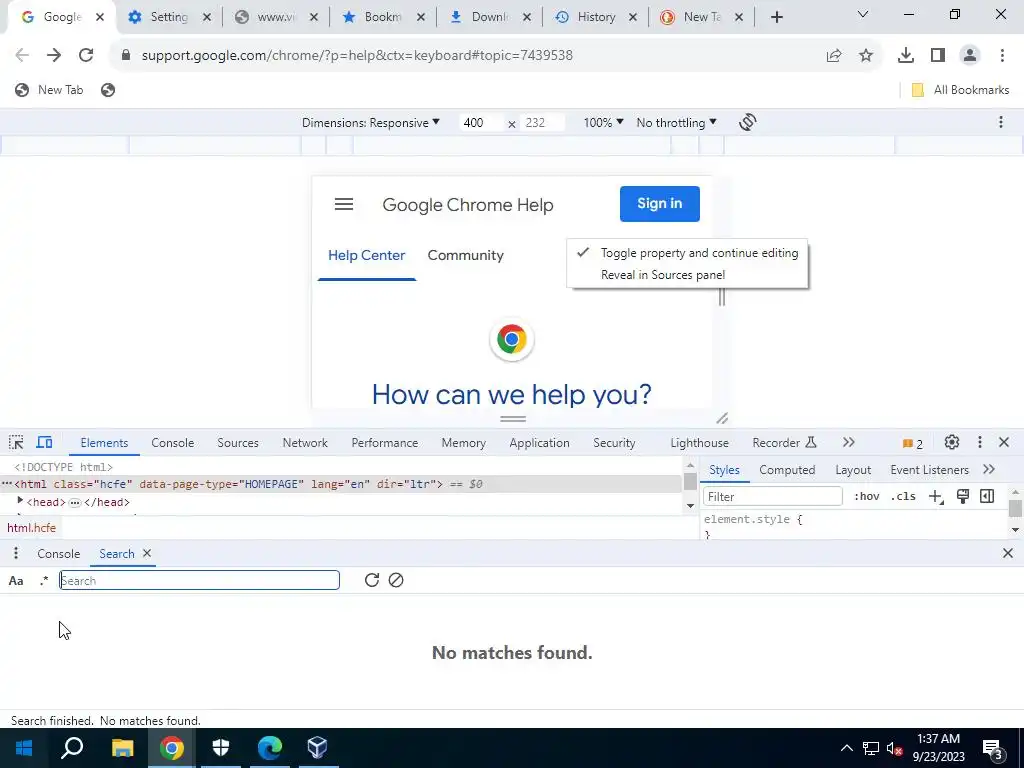
Task: Click the clear search results icon
Action: click(396, 580)
